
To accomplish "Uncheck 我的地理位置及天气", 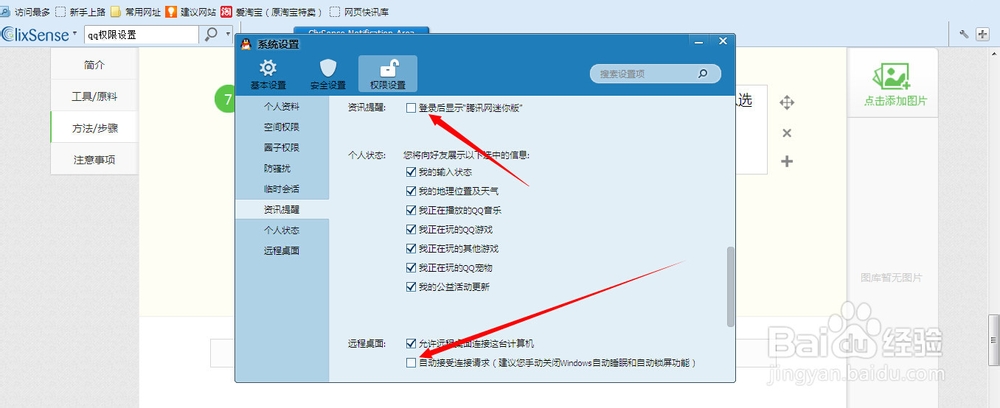I will click(x=411, y=191).
